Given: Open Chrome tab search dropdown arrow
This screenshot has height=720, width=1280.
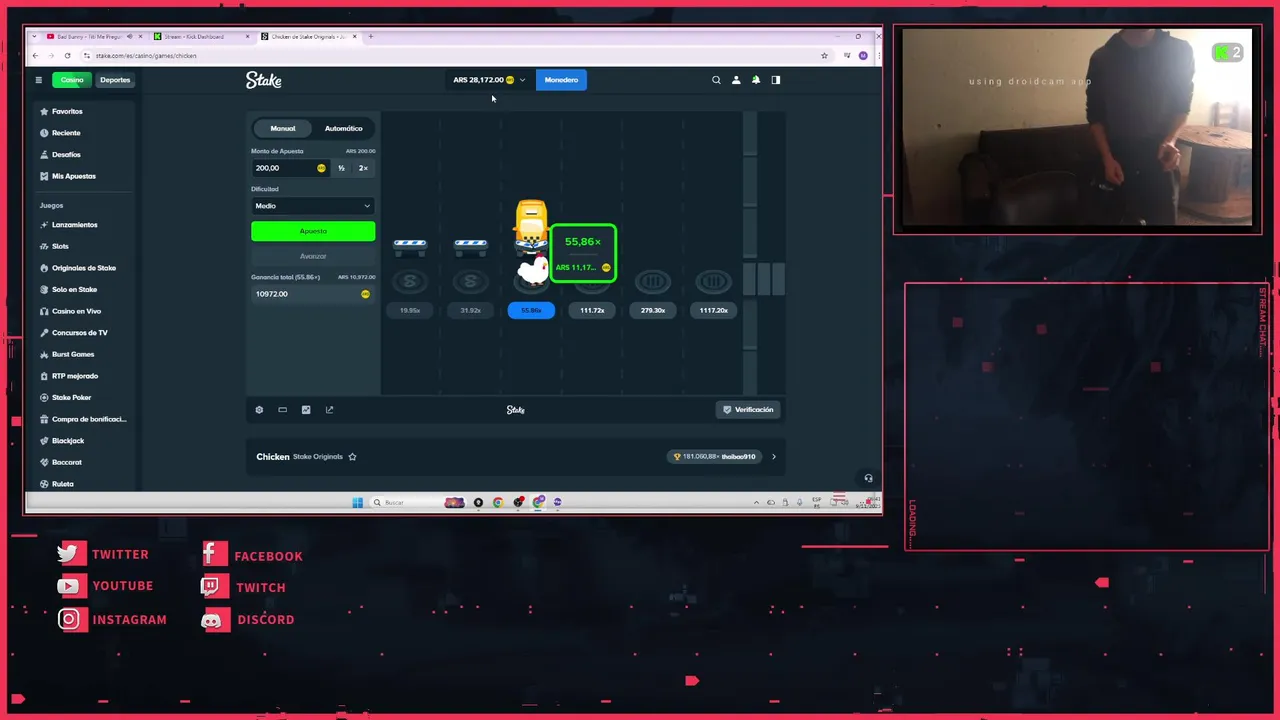Looking at the screenshot, I should (35, 37).
